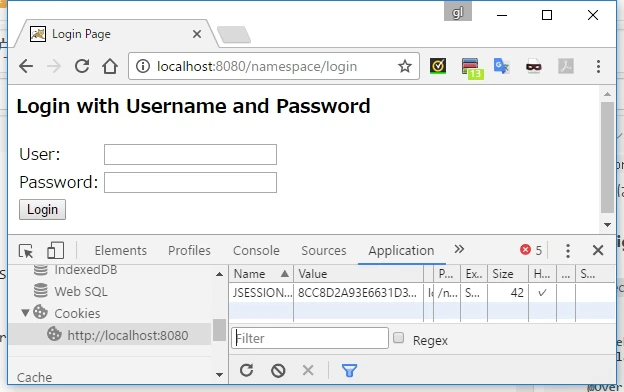The image size is (624, 392).
Task: Click the address bar URL
Action: [257, 66]
